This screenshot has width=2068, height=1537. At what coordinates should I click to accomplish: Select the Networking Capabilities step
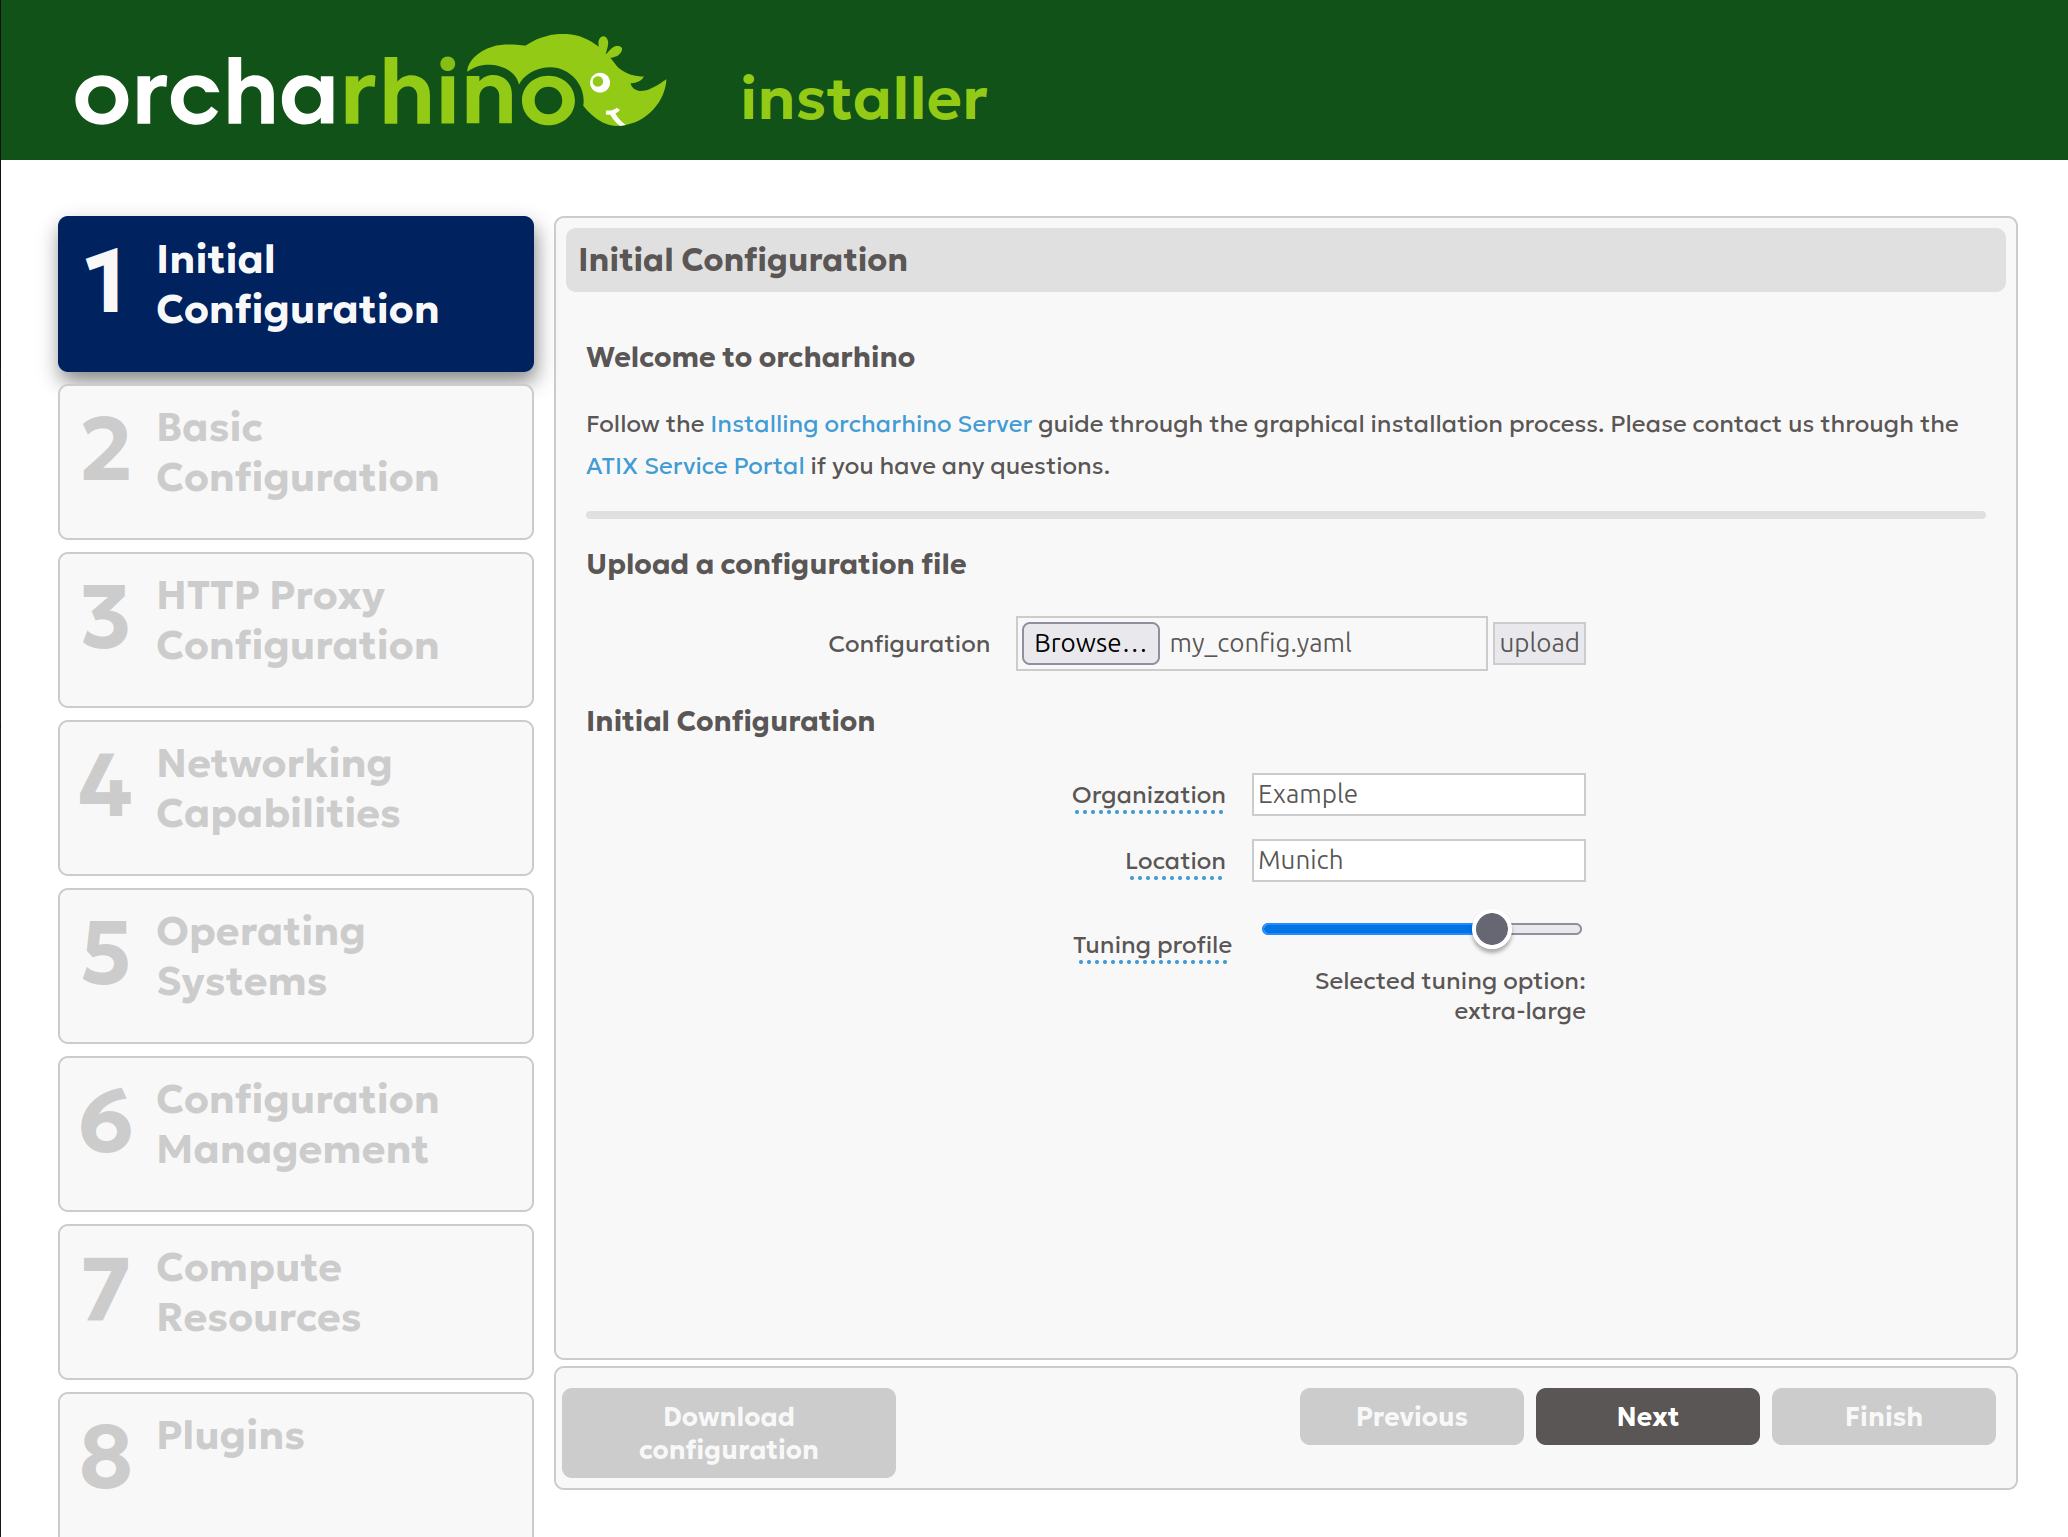click(295, 796)
